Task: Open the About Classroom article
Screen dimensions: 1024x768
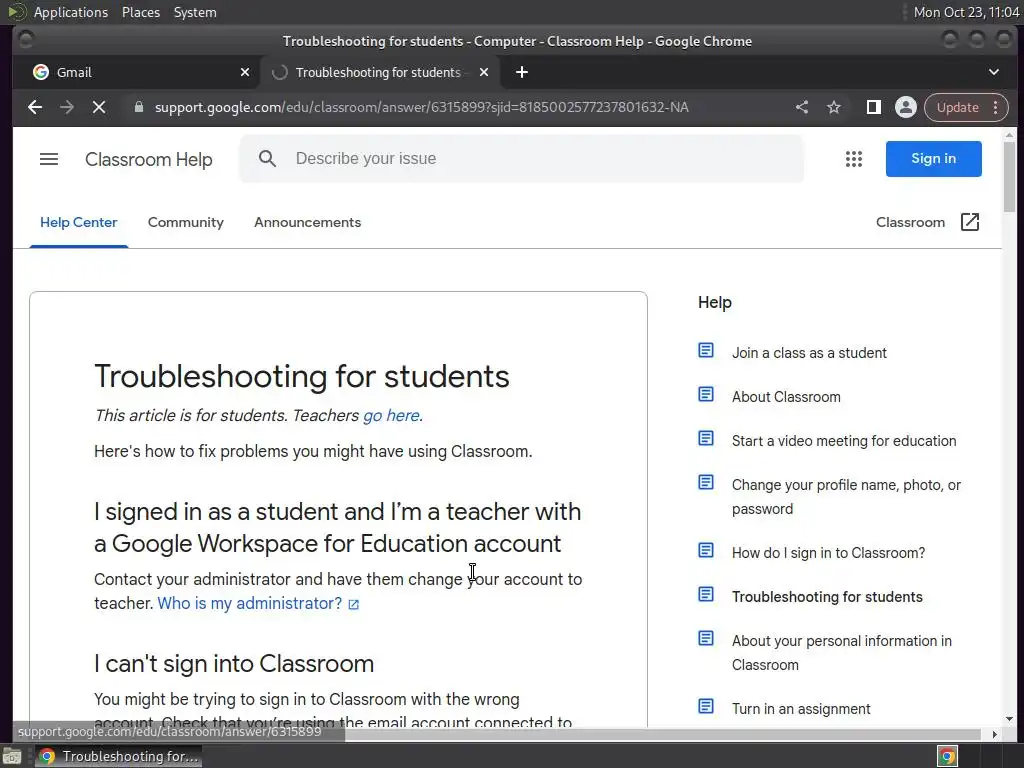Action: [x=786, y=397]
